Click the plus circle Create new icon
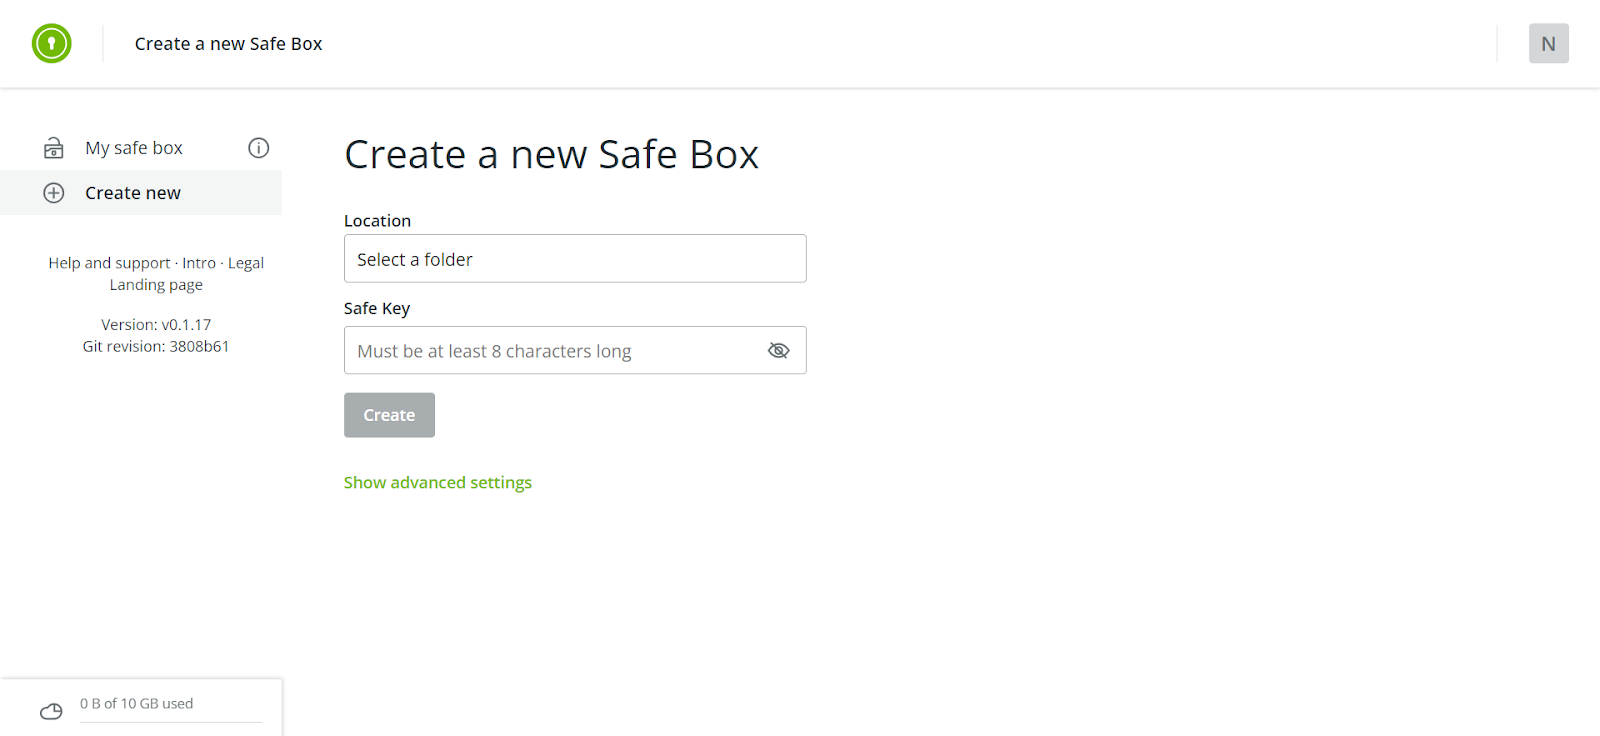The width and height of the screenshot is (1600, 736). [x=54, y=193]
